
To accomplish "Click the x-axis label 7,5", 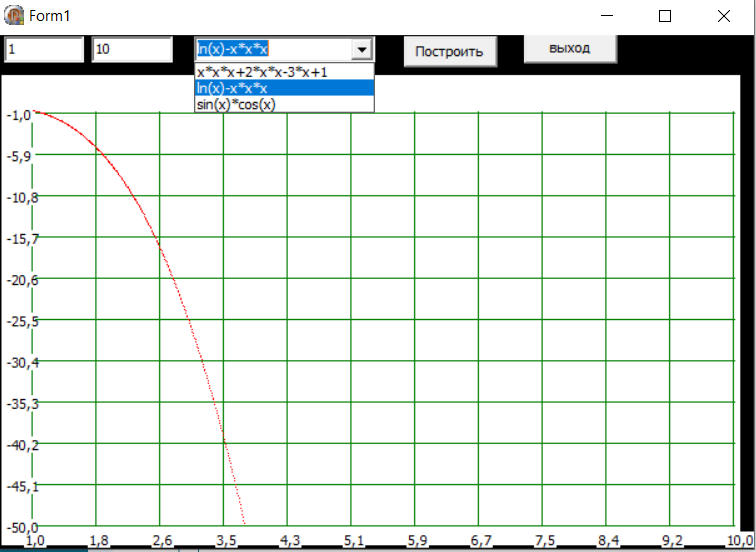I will click(545, 540).
